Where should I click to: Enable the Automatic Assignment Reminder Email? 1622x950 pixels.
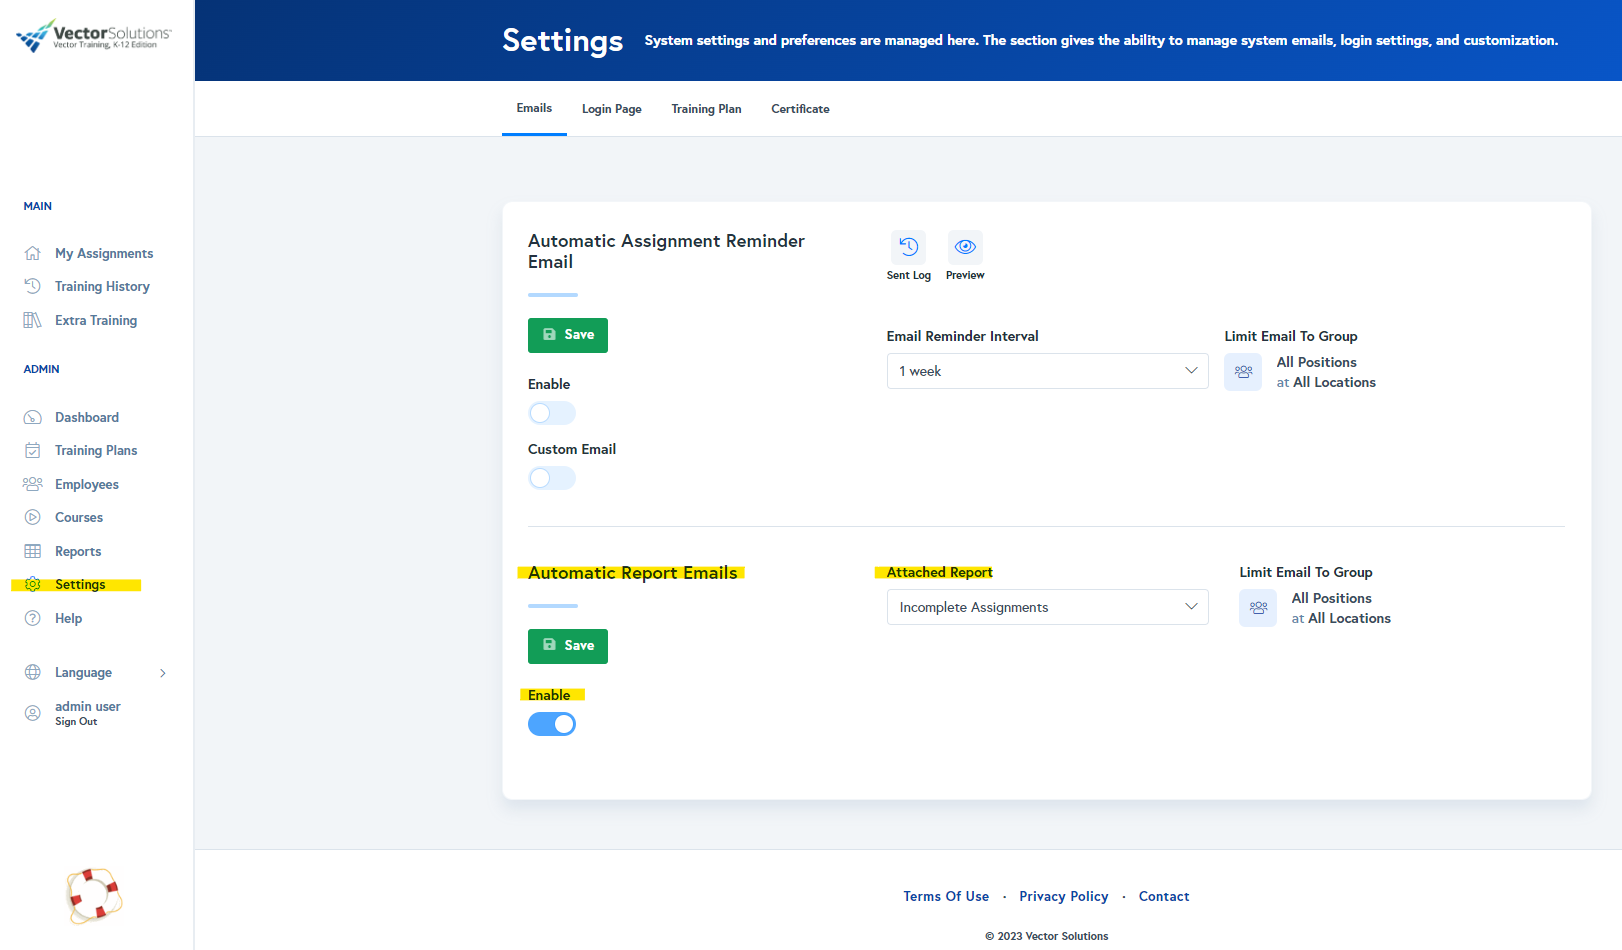pos(551,413)
